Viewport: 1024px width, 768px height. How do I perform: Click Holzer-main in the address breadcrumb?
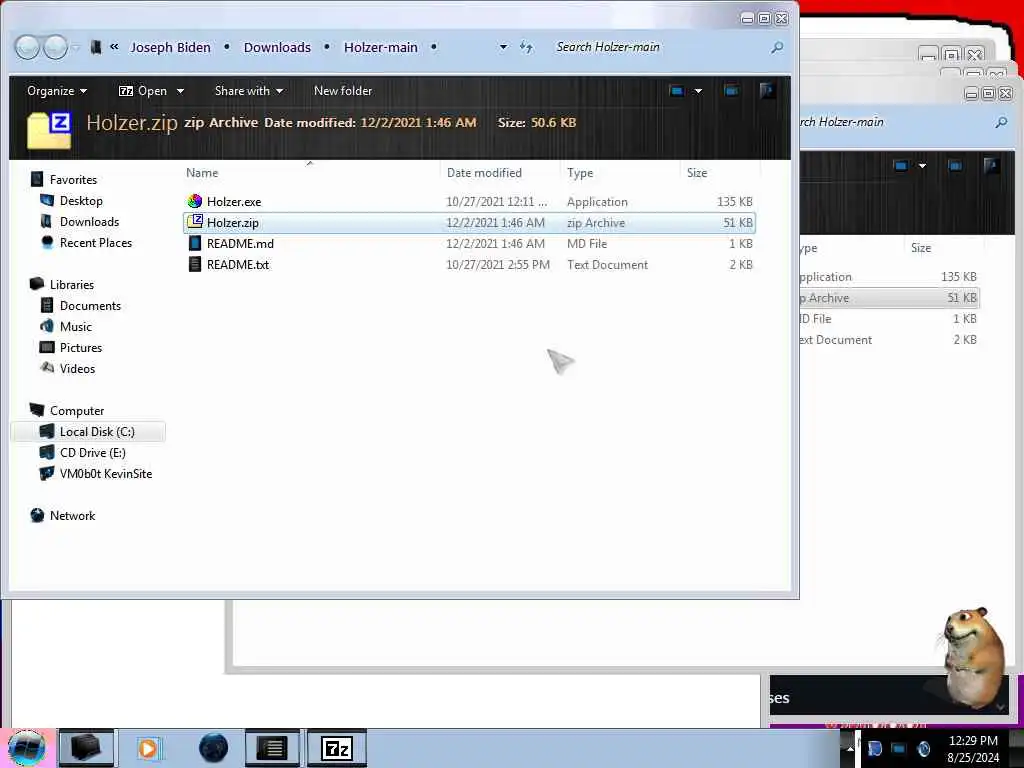point(381,47)
